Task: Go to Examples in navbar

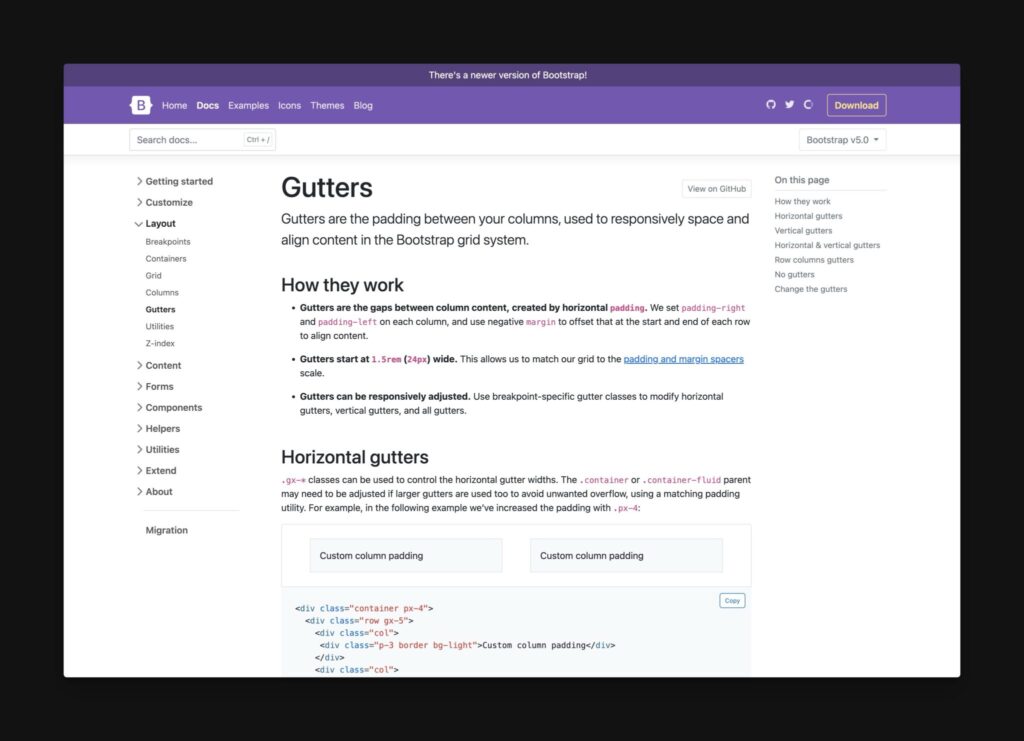Action: pyautogui.click(x=248, y=105)
